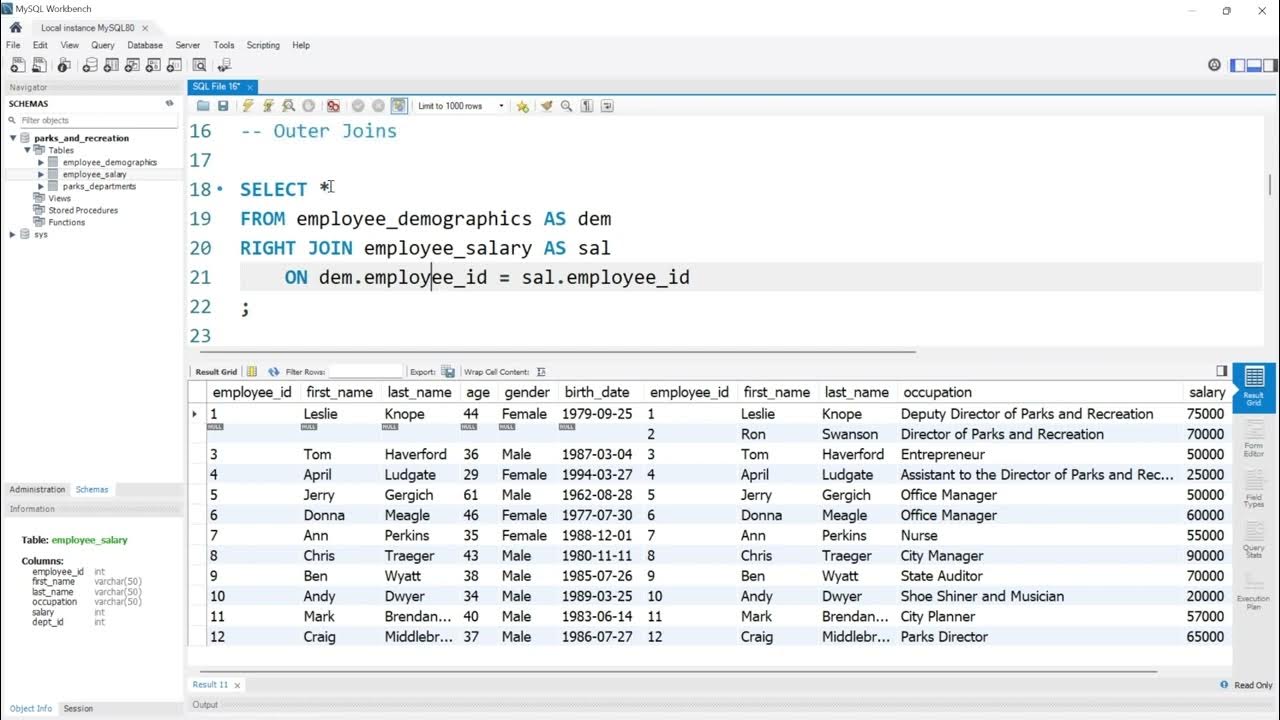
Task: Open the File menu
Action: pos(13,45)
